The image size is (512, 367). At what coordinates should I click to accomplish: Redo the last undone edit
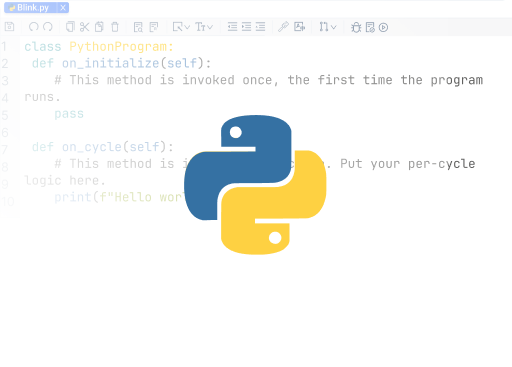tap(48, 27)
